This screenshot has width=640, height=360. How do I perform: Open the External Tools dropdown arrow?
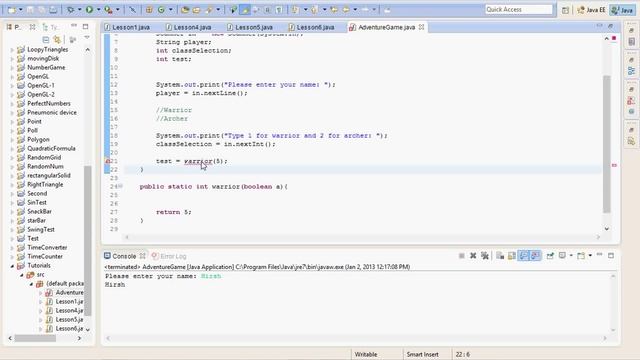click(118, 10)
